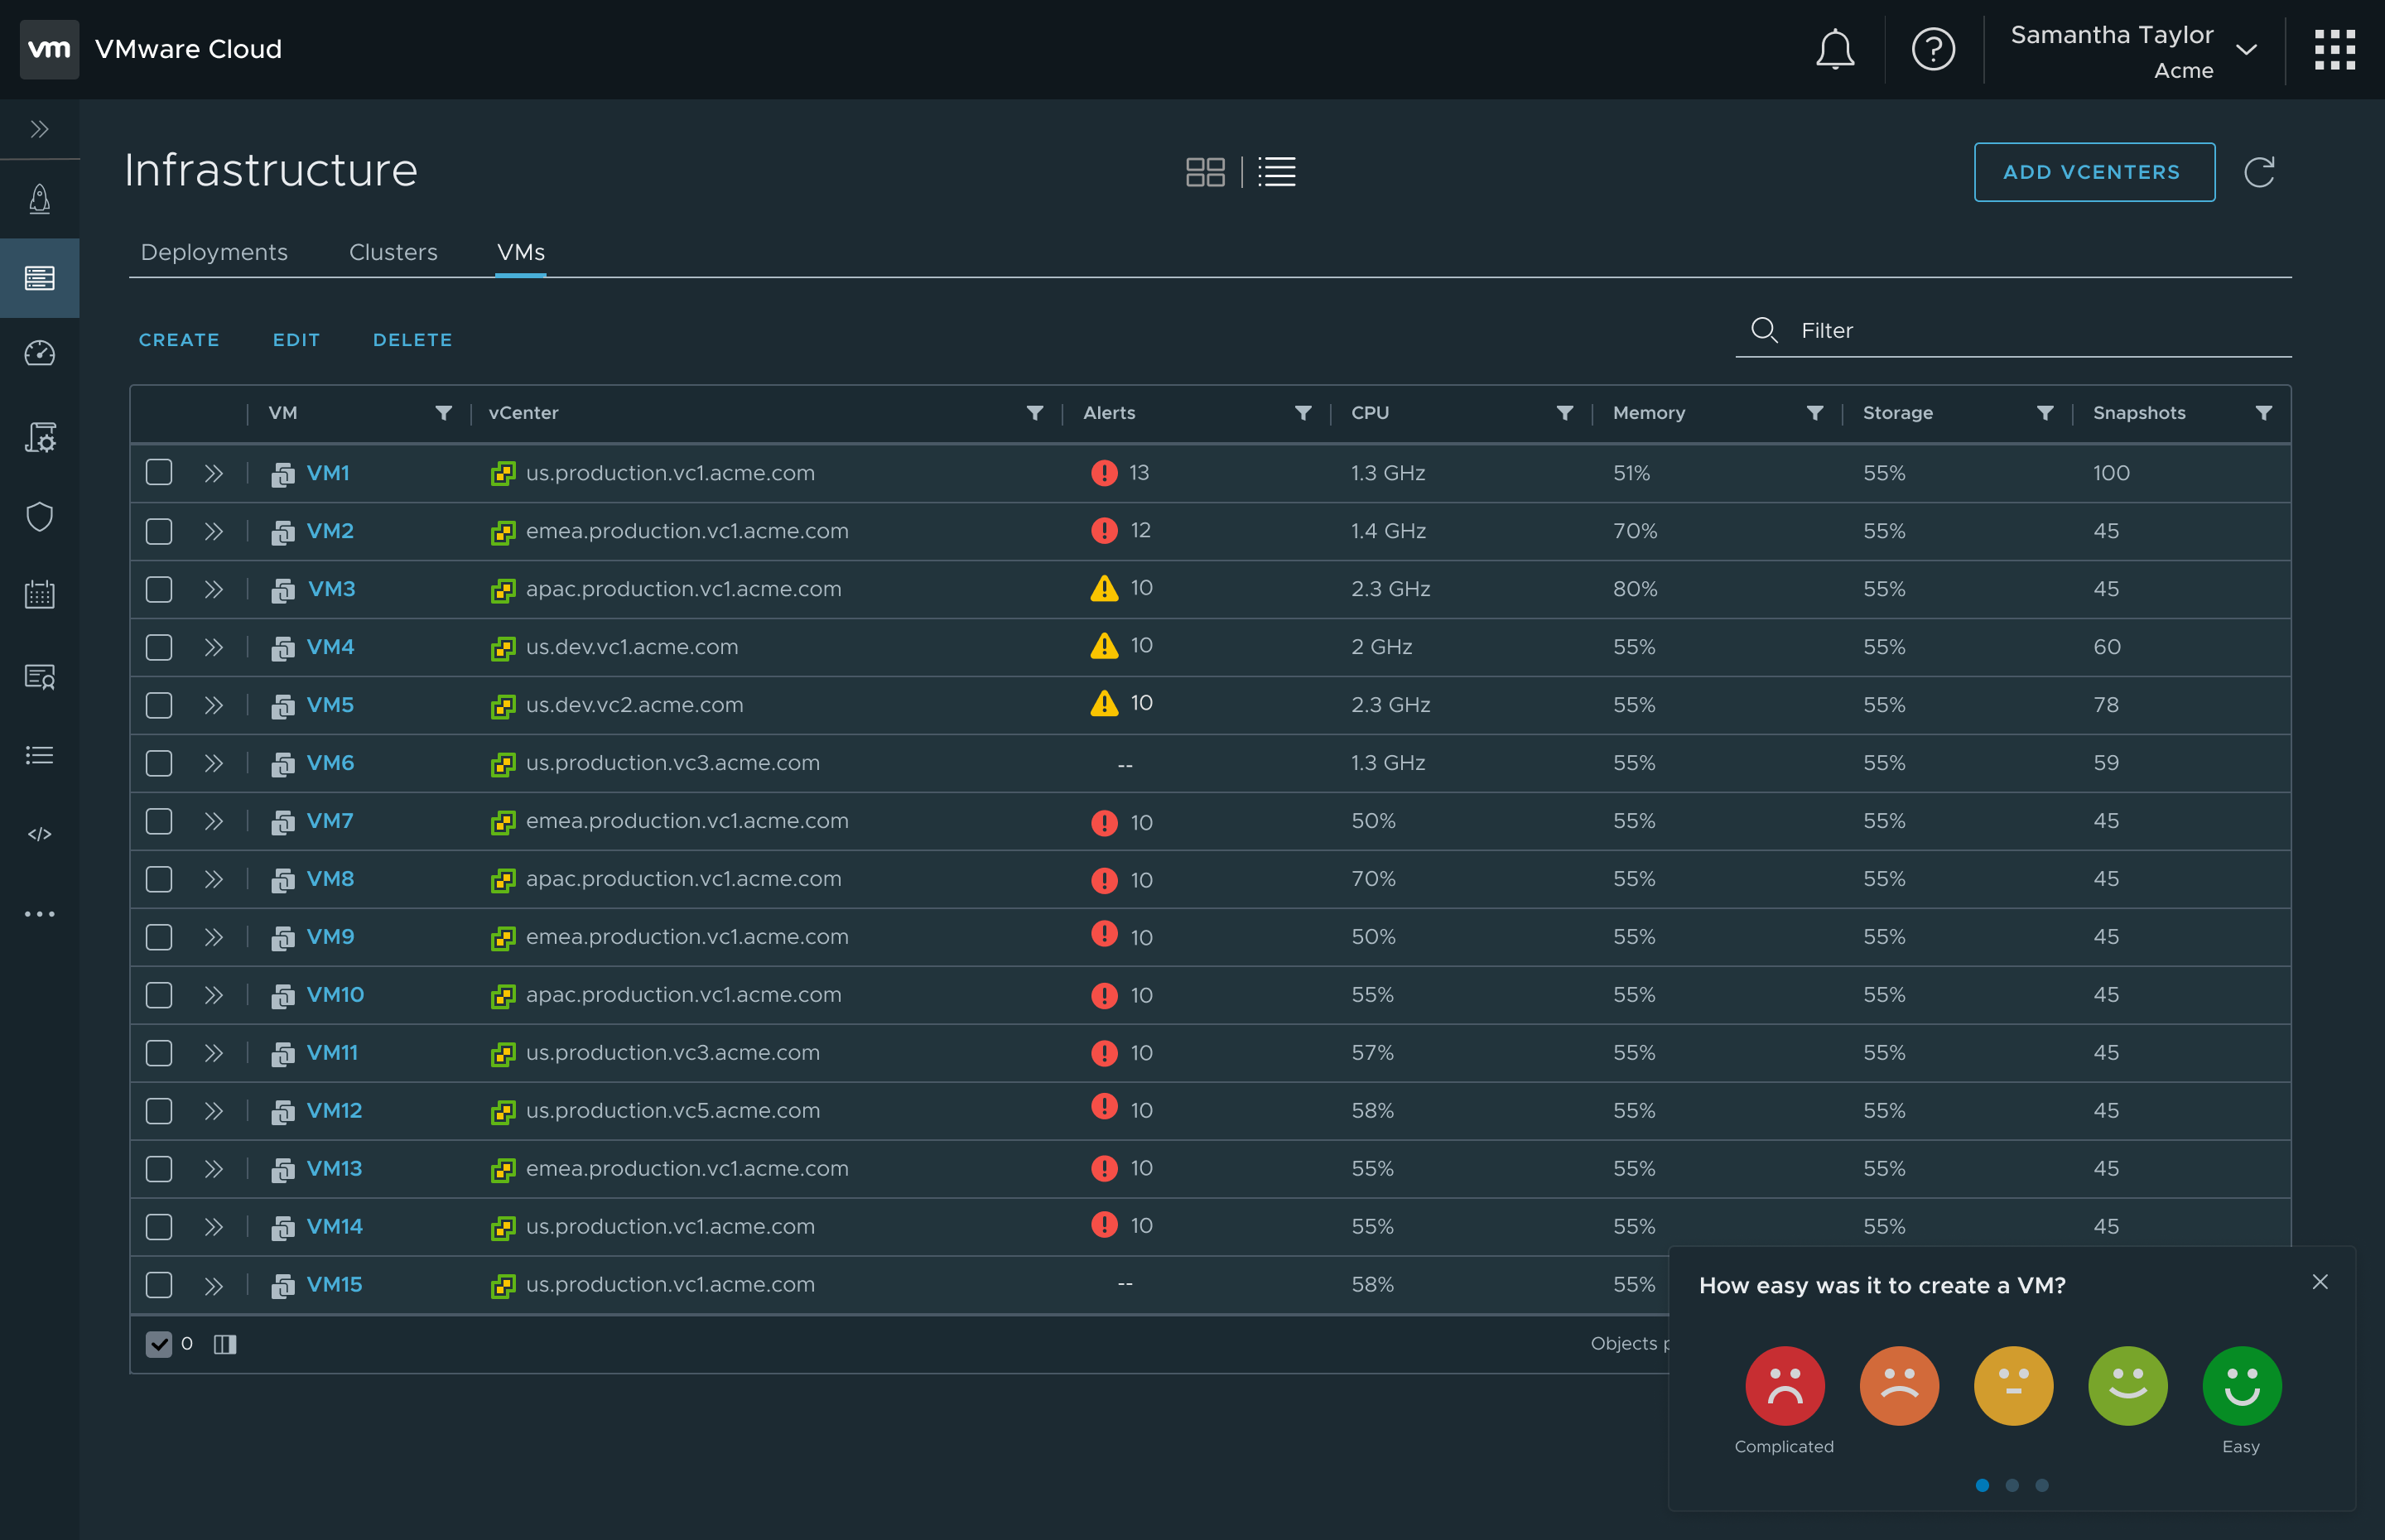The height and width of the screenshot is (1540, 2385).
Task: Select the VM2 row checkbox
Action: click(159, 530)
